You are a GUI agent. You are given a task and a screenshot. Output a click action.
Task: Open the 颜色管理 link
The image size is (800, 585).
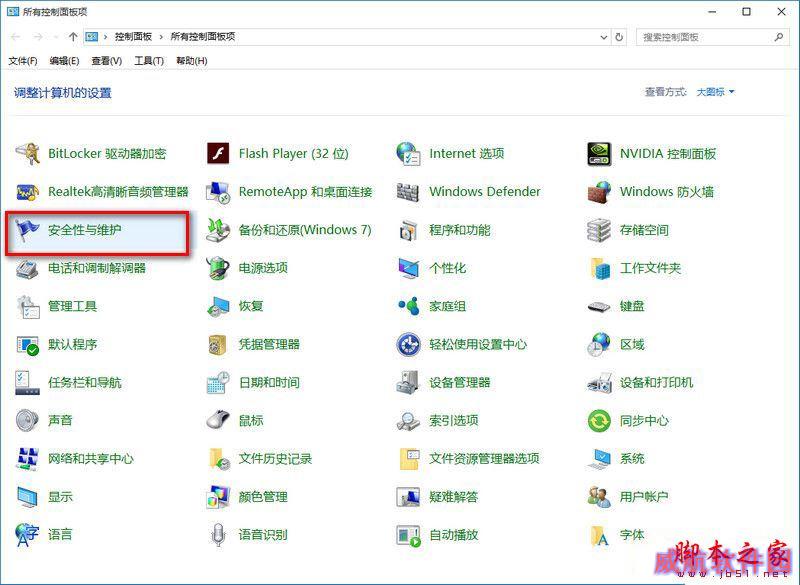263,497
